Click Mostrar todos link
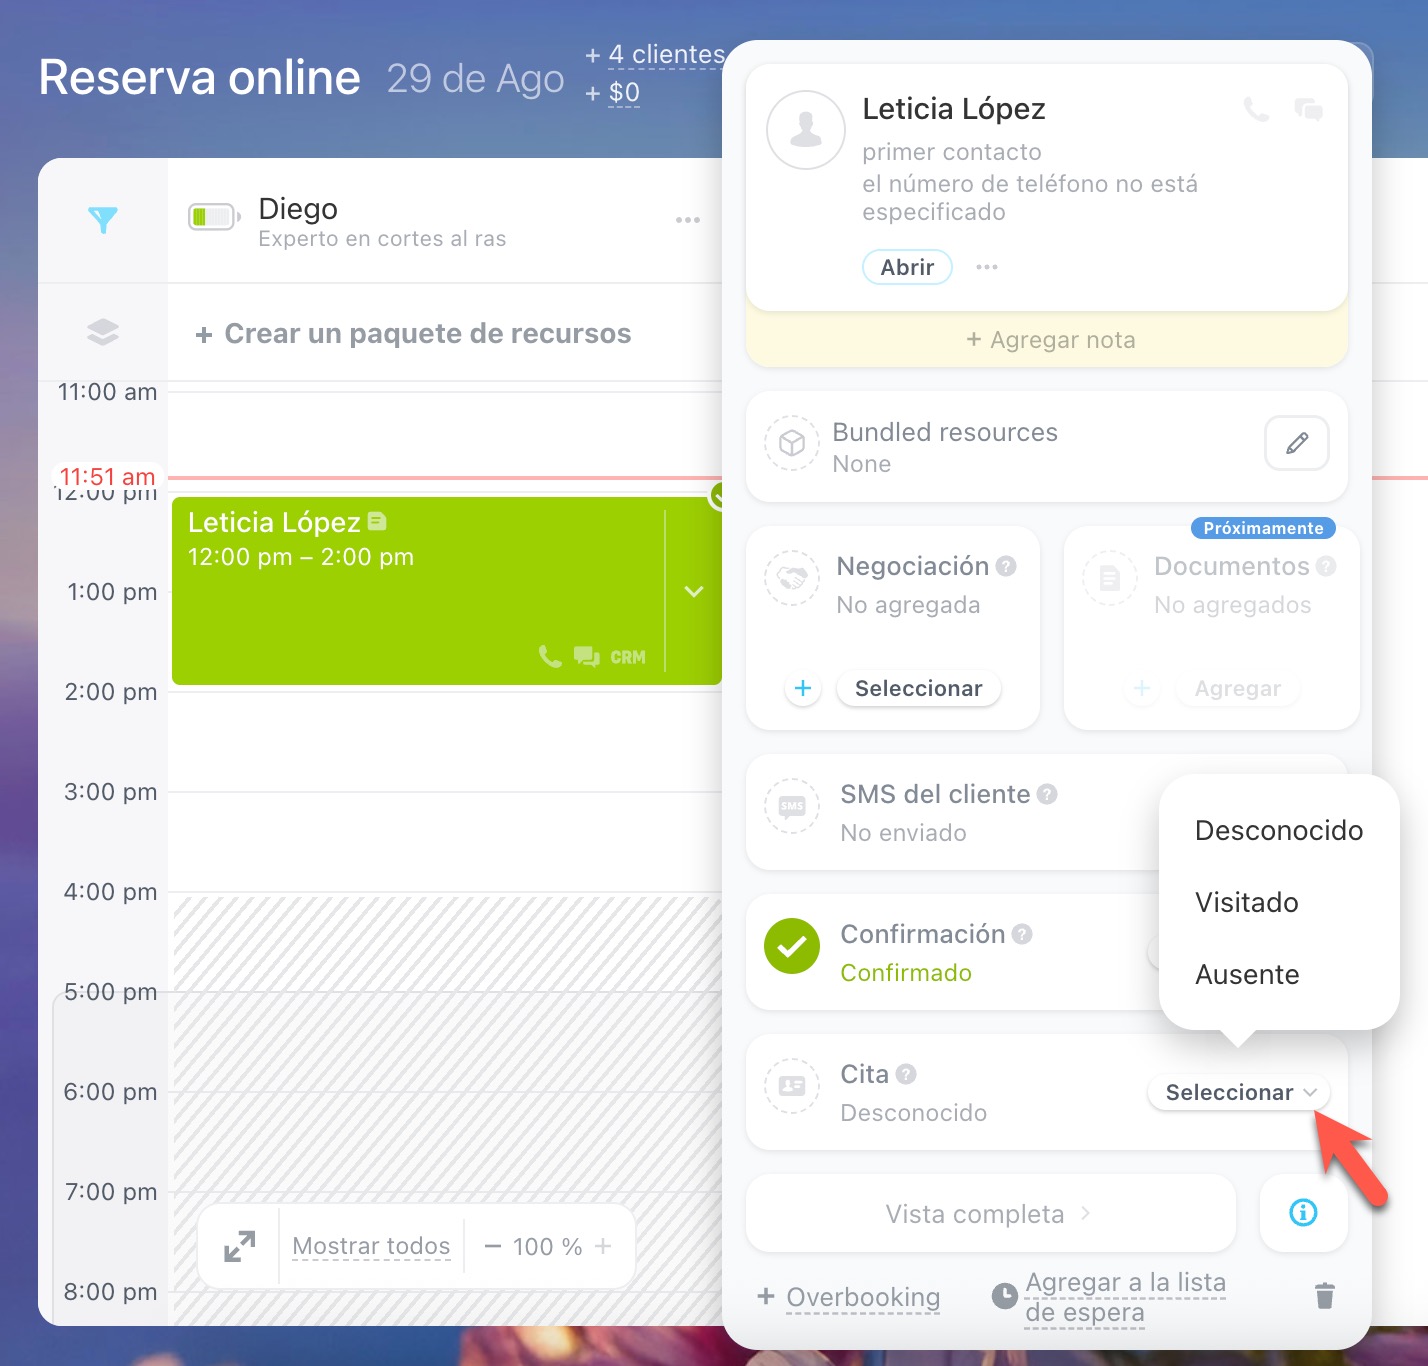This screenshot has height=1366, width=1428. [371, 1246]
